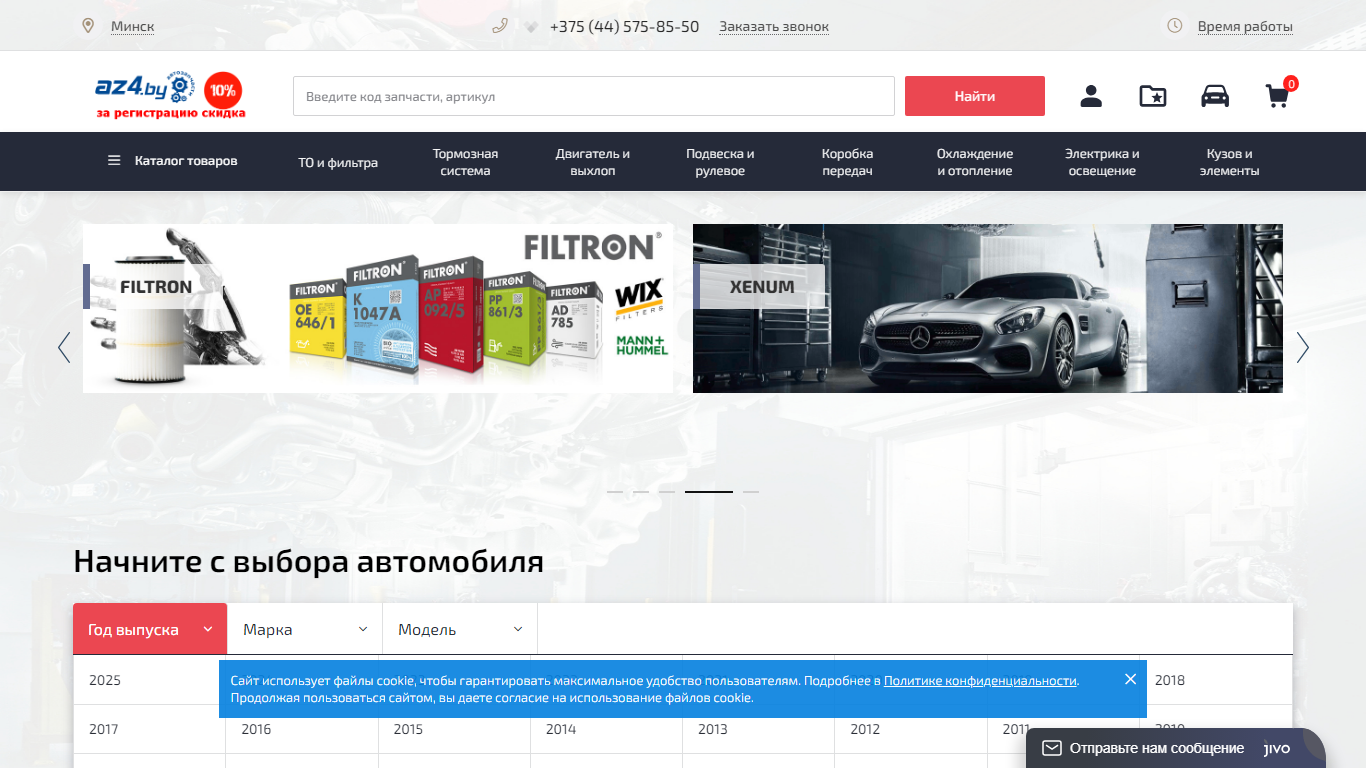The width and height of the screenshot is (1366, 768).
Task: Open the Подвеска и рулевое menu item
Action: [x=720, y=162]
